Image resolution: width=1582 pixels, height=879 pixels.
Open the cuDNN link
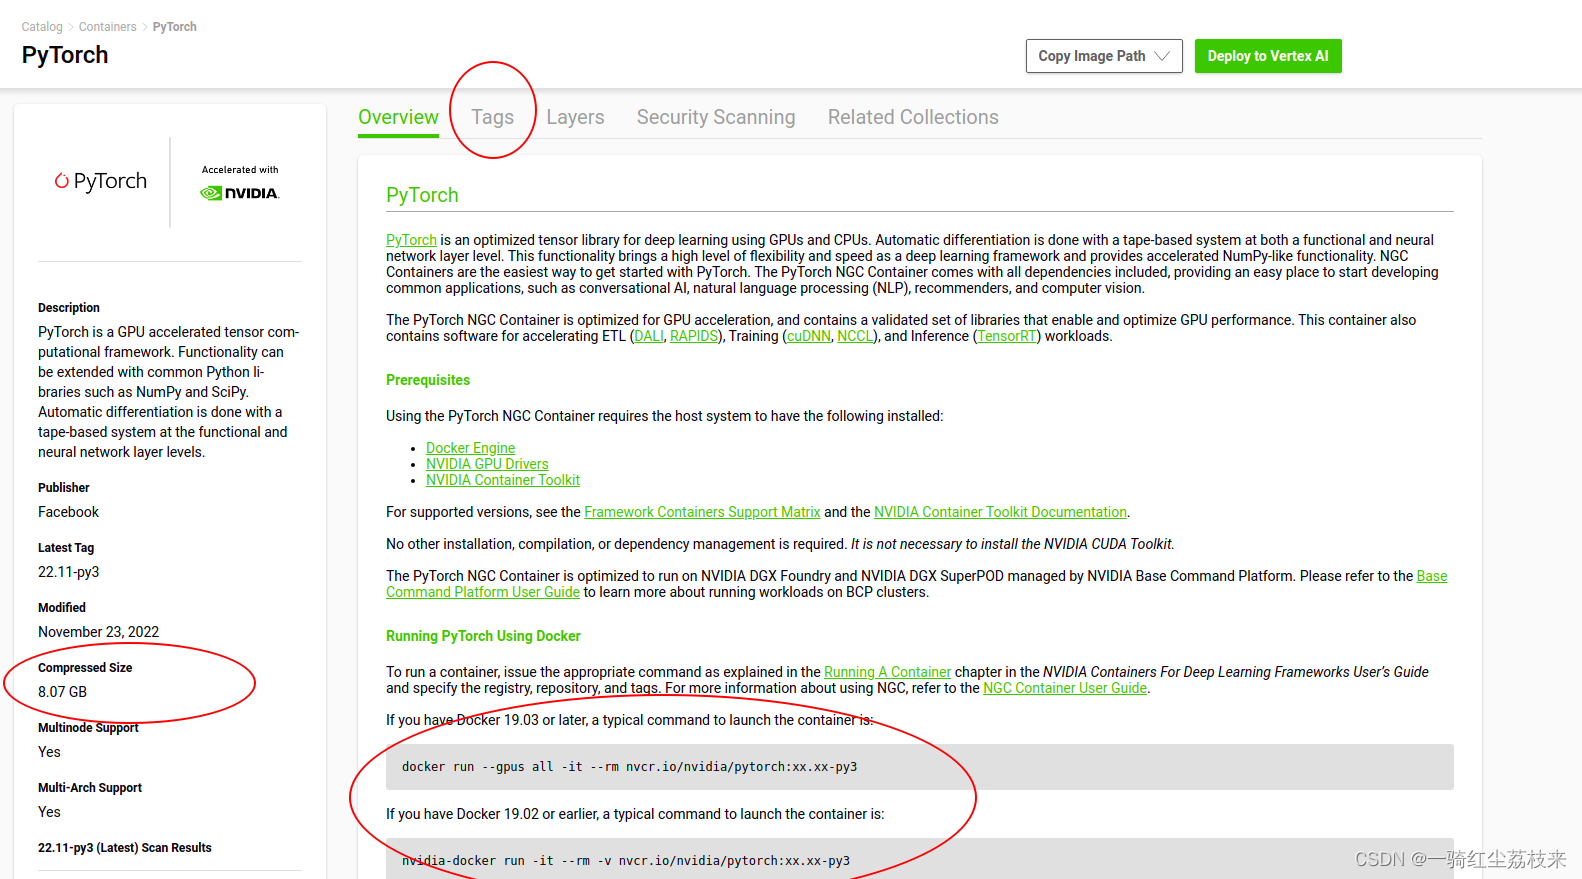(809, 336)
